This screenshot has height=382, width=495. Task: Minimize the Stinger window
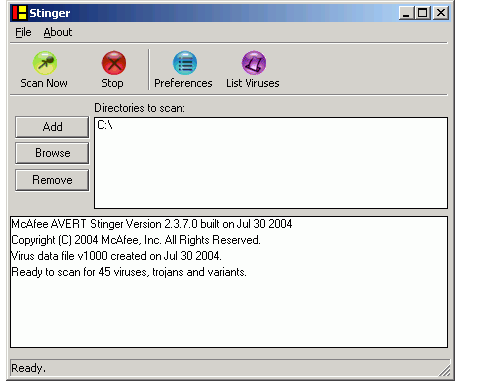(406, 13)
